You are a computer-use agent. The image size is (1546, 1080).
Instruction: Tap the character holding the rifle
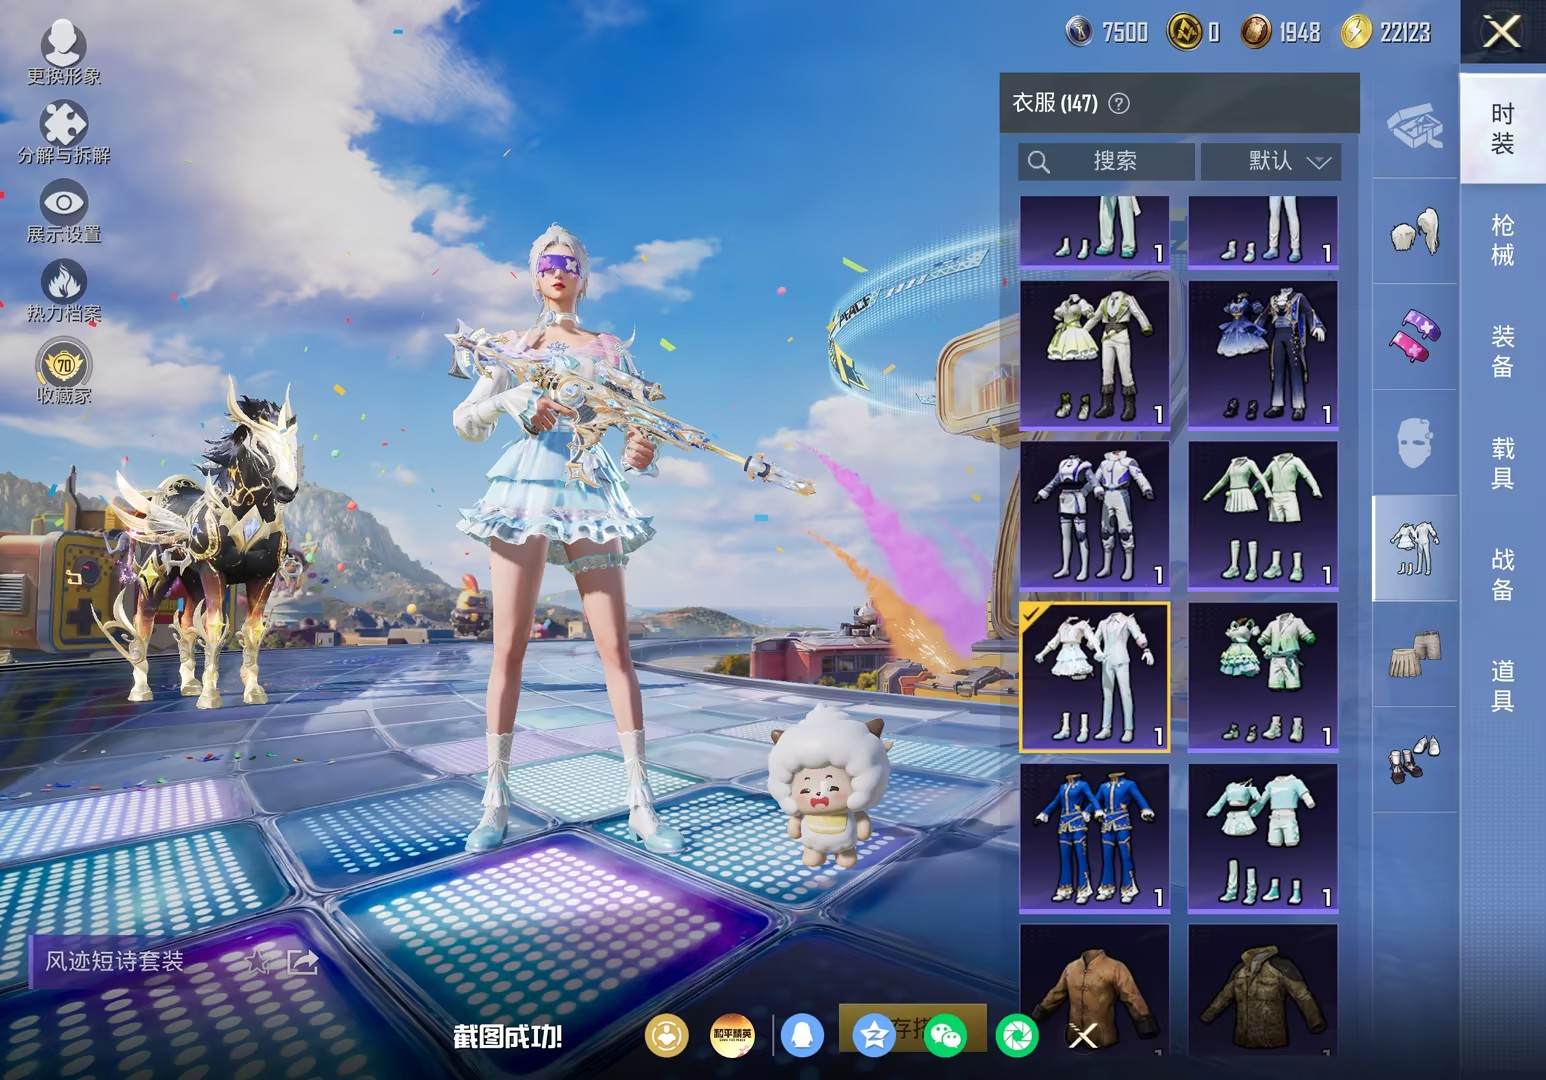click(x=570, y=540)
